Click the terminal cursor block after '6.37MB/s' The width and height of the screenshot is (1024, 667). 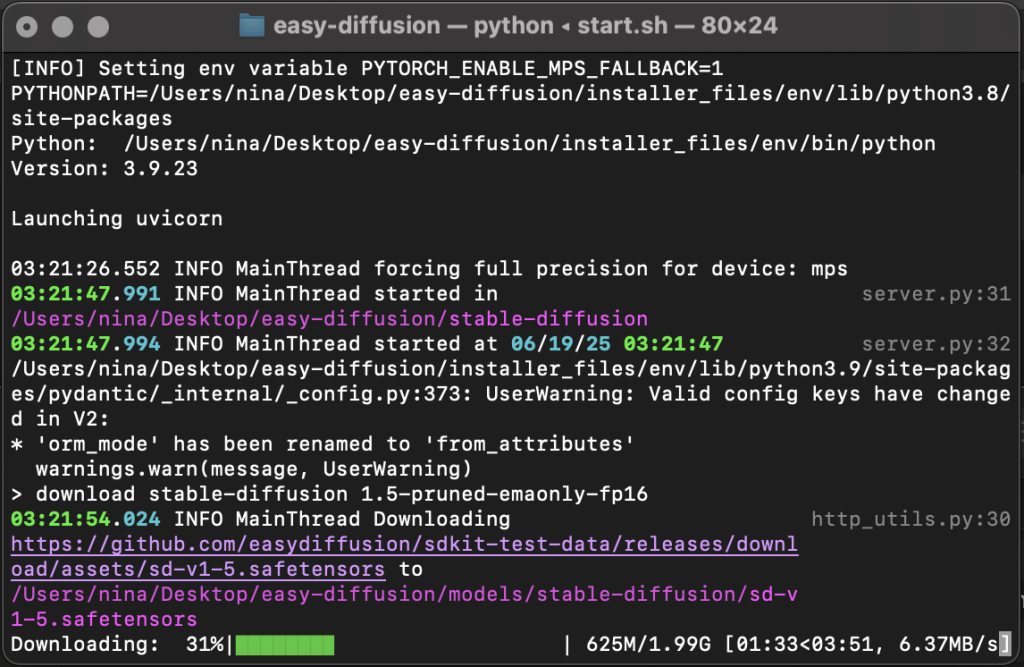pyautogui.click(x=1004, y=645)
